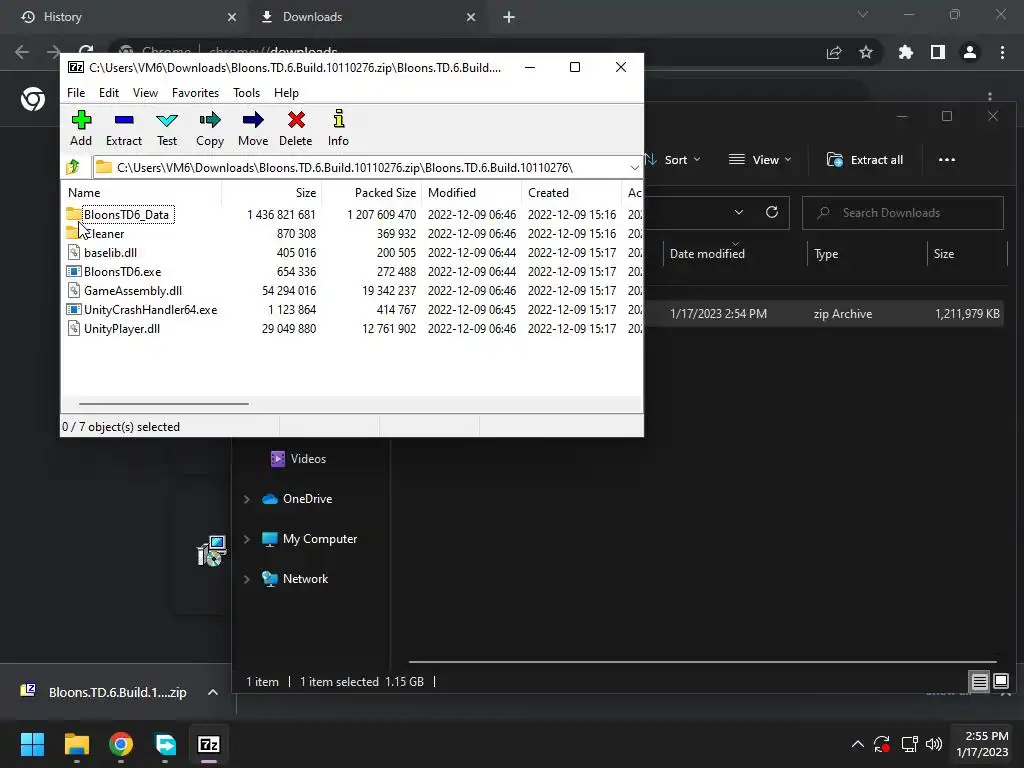Go up one folder level in 7-Zip
This screenshot has width=1024, height=768.
[73, 167]
